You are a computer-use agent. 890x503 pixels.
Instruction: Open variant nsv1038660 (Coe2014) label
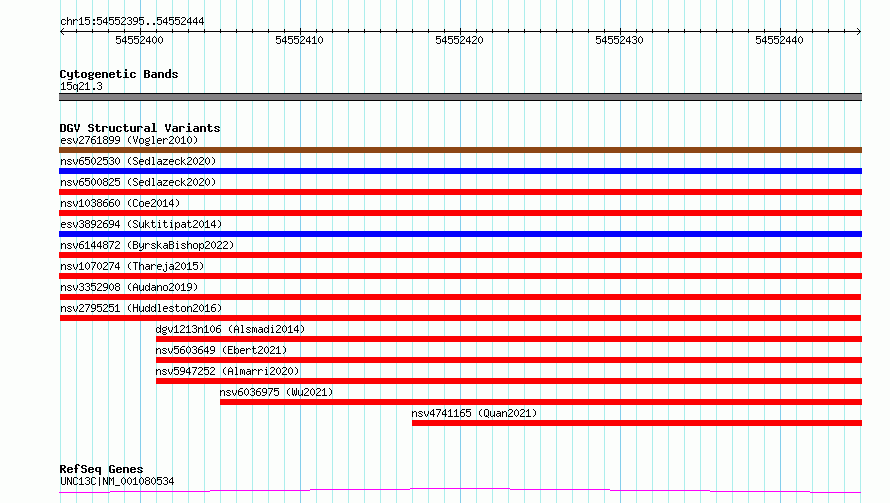(120, 203)
